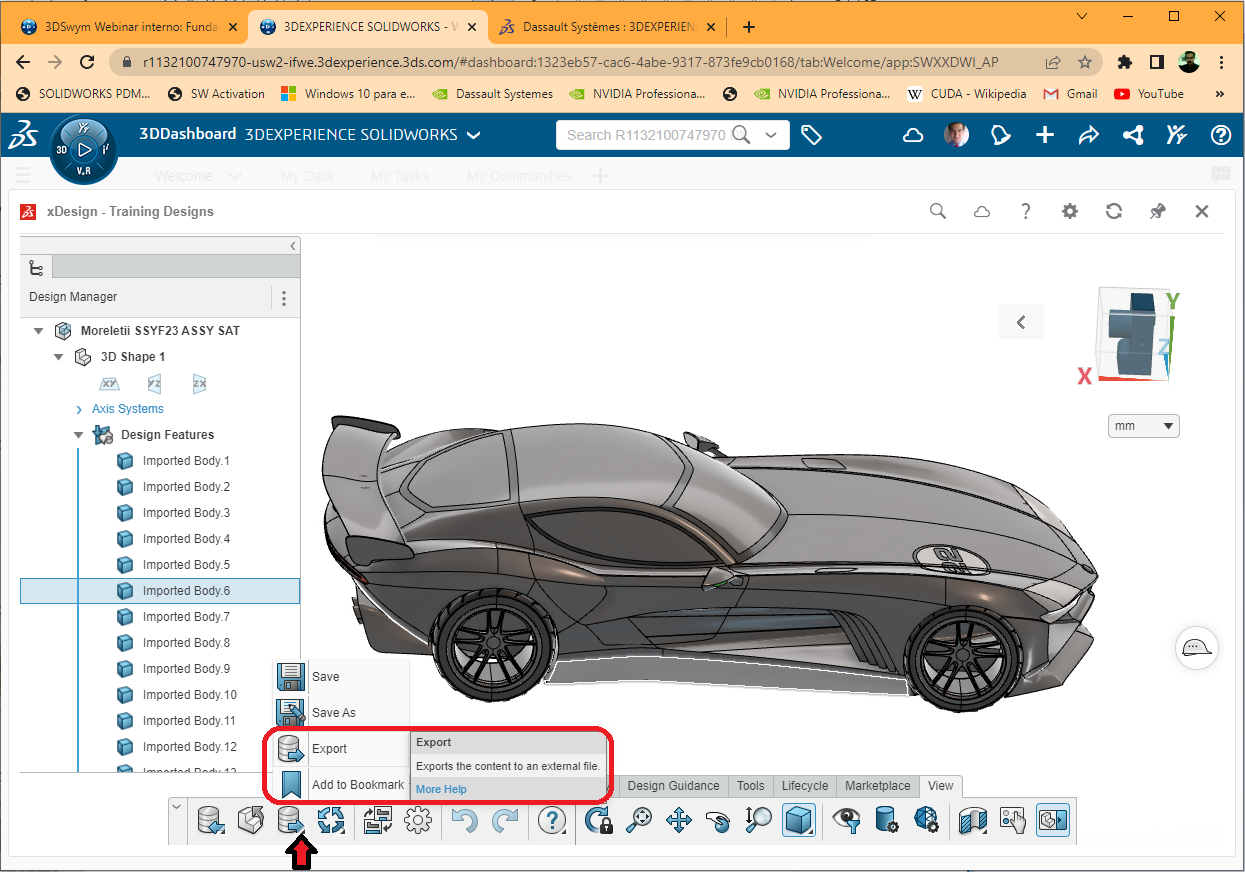
Task: Collapse the Design Features node
Action: pyautogui.click(x=79, y=435)
